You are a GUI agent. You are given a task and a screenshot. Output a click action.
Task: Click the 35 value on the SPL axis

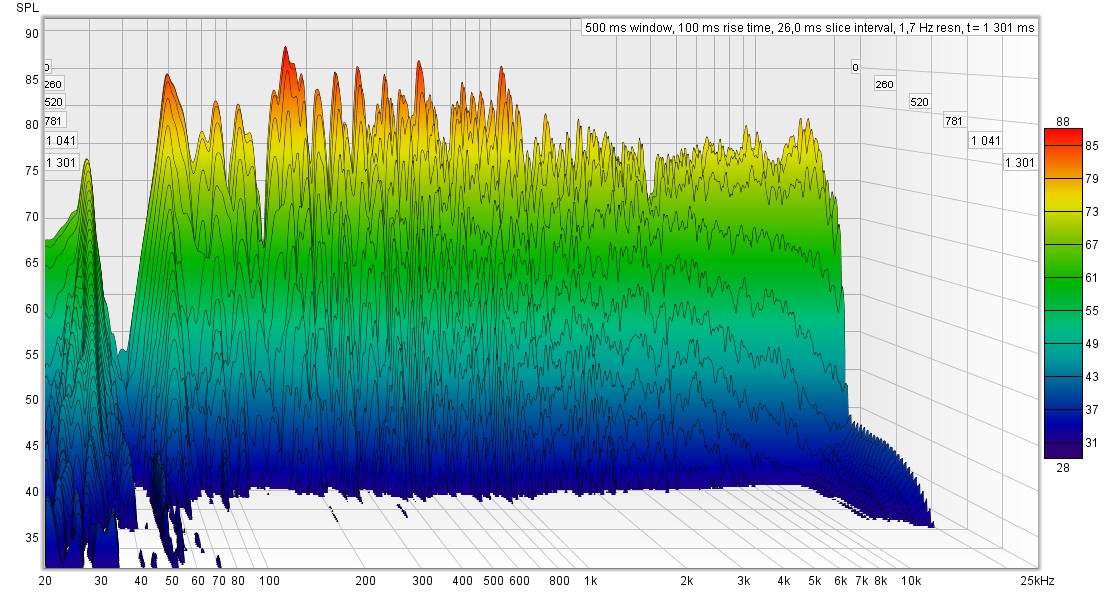(x=32, y=538)
